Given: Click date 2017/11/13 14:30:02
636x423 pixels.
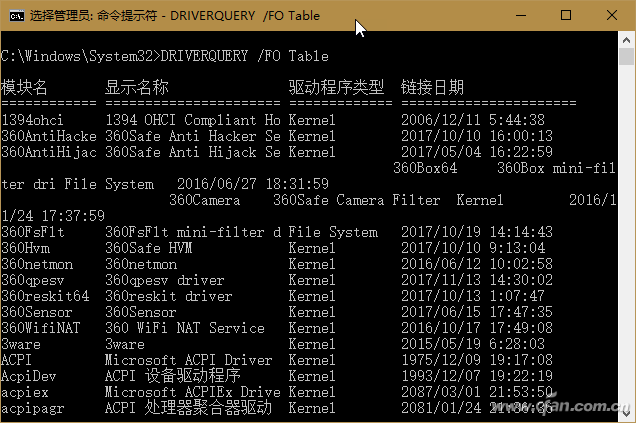Looking at the screenshot, I should (x=477, y=280).
